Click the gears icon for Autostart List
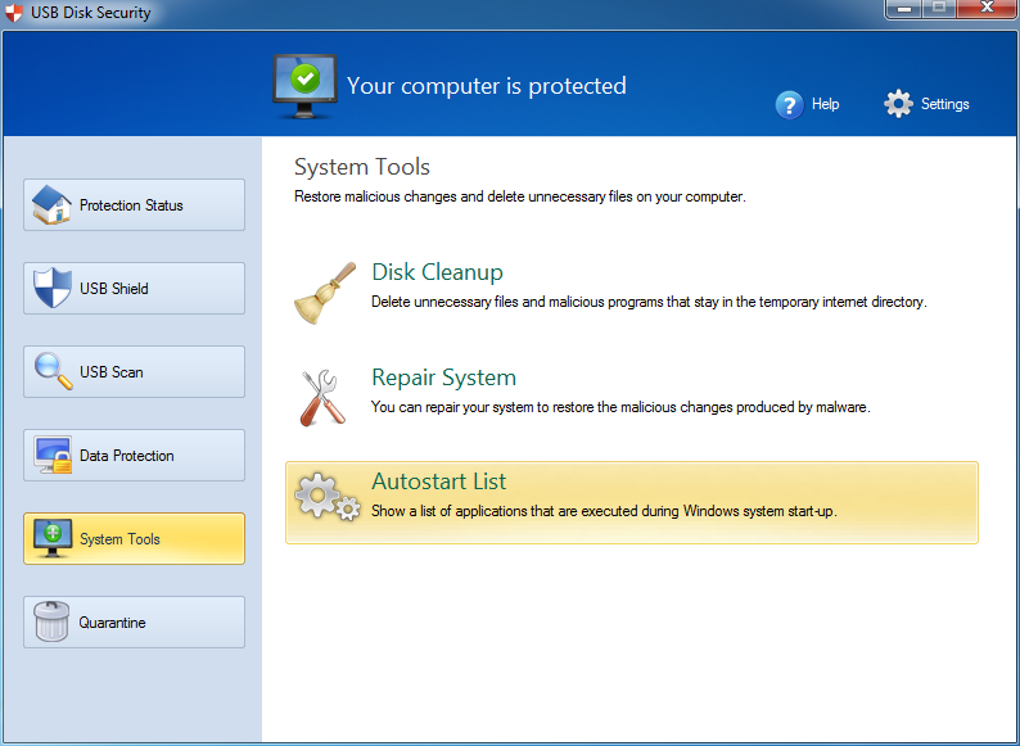The height and width of the screenshot is (746, 1020). tap(326, 497)
